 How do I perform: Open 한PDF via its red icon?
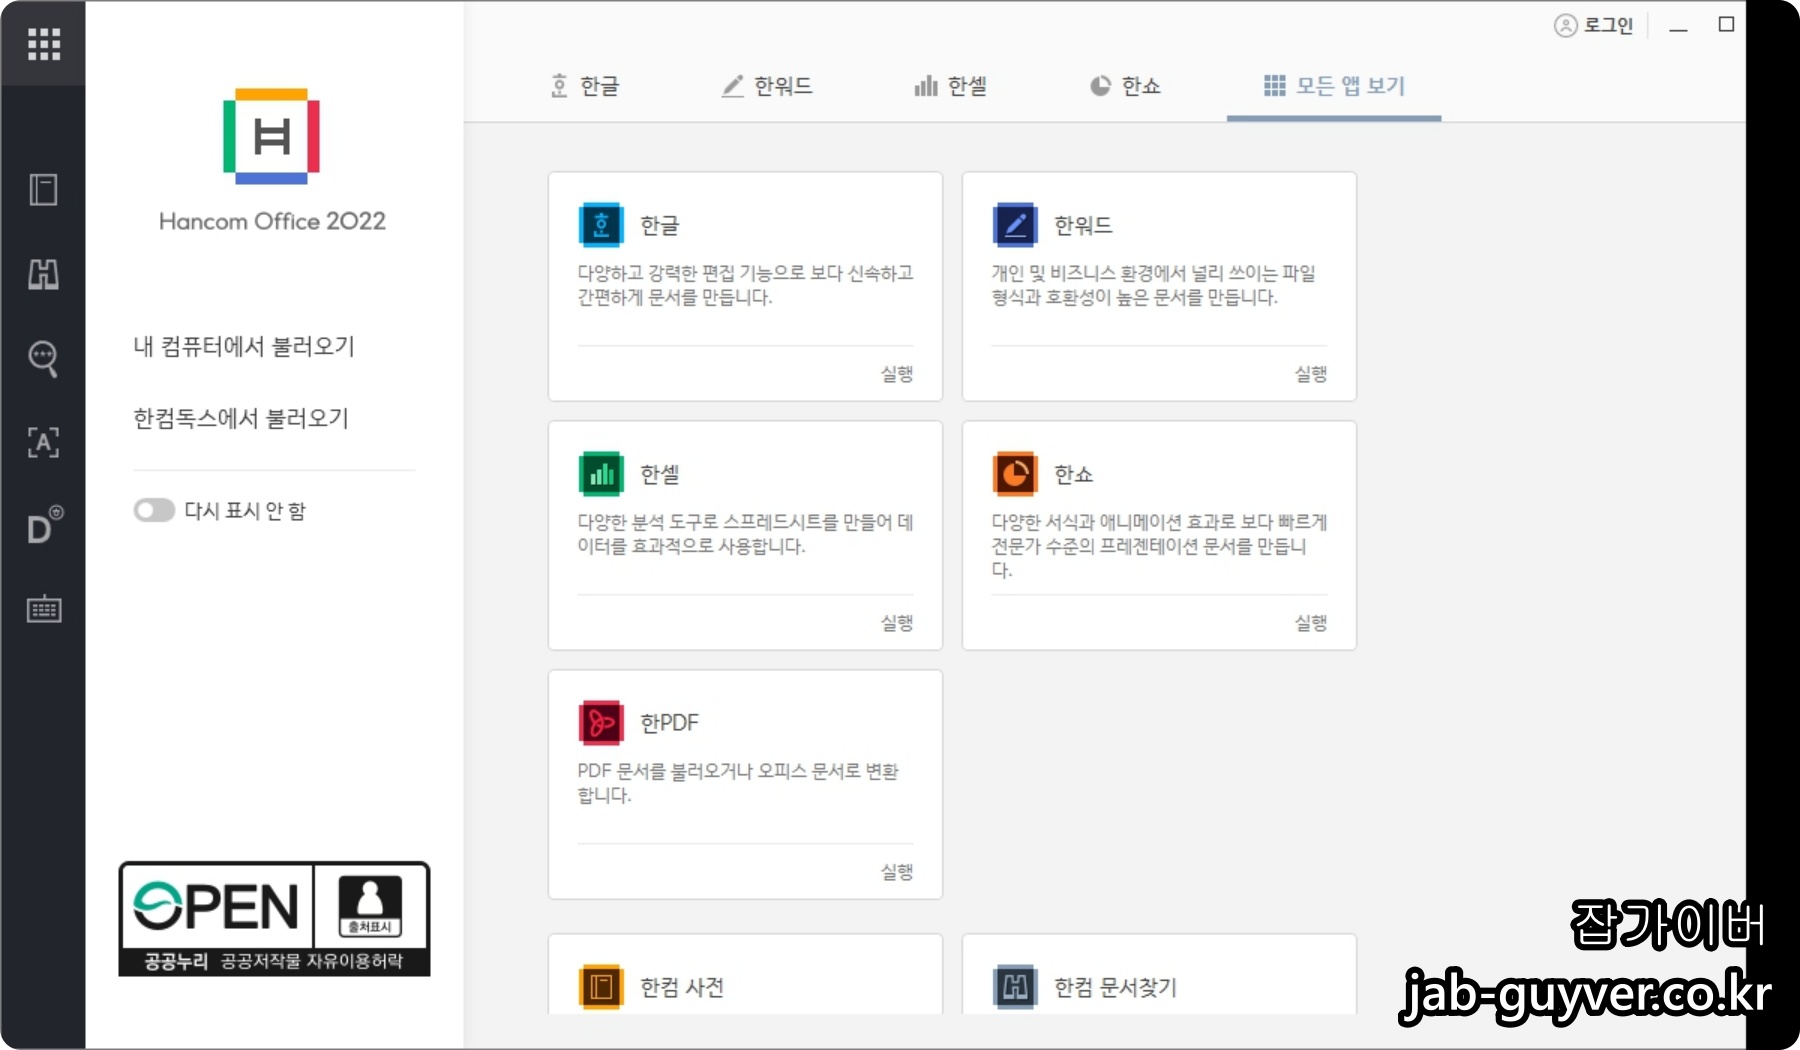pyautogui.click(x=600, y=722)
